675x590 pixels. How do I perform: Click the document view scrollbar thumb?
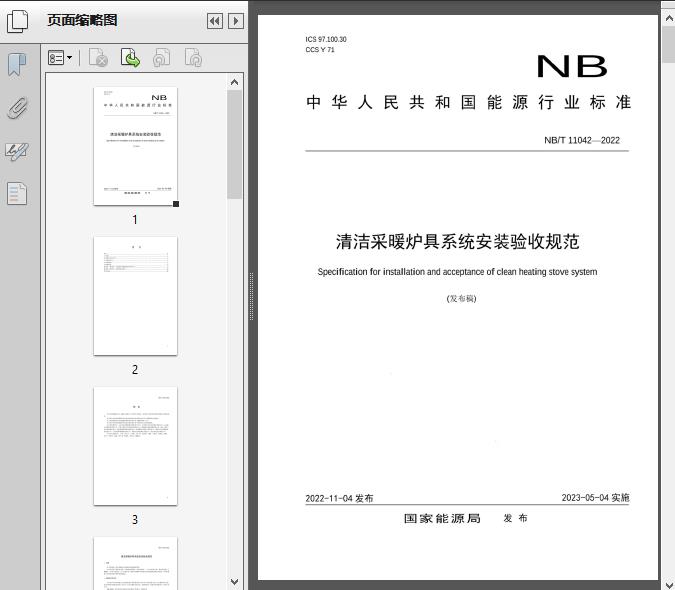click(669, 44)
